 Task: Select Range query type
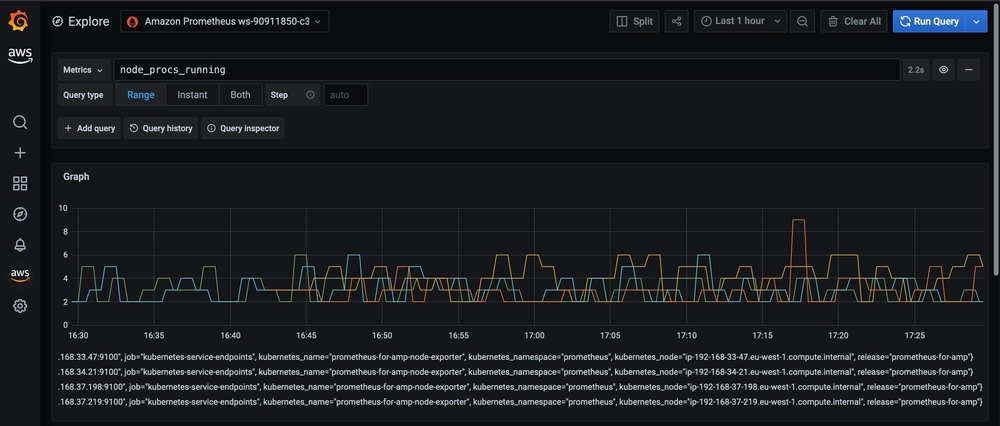[x=141, y=95]
